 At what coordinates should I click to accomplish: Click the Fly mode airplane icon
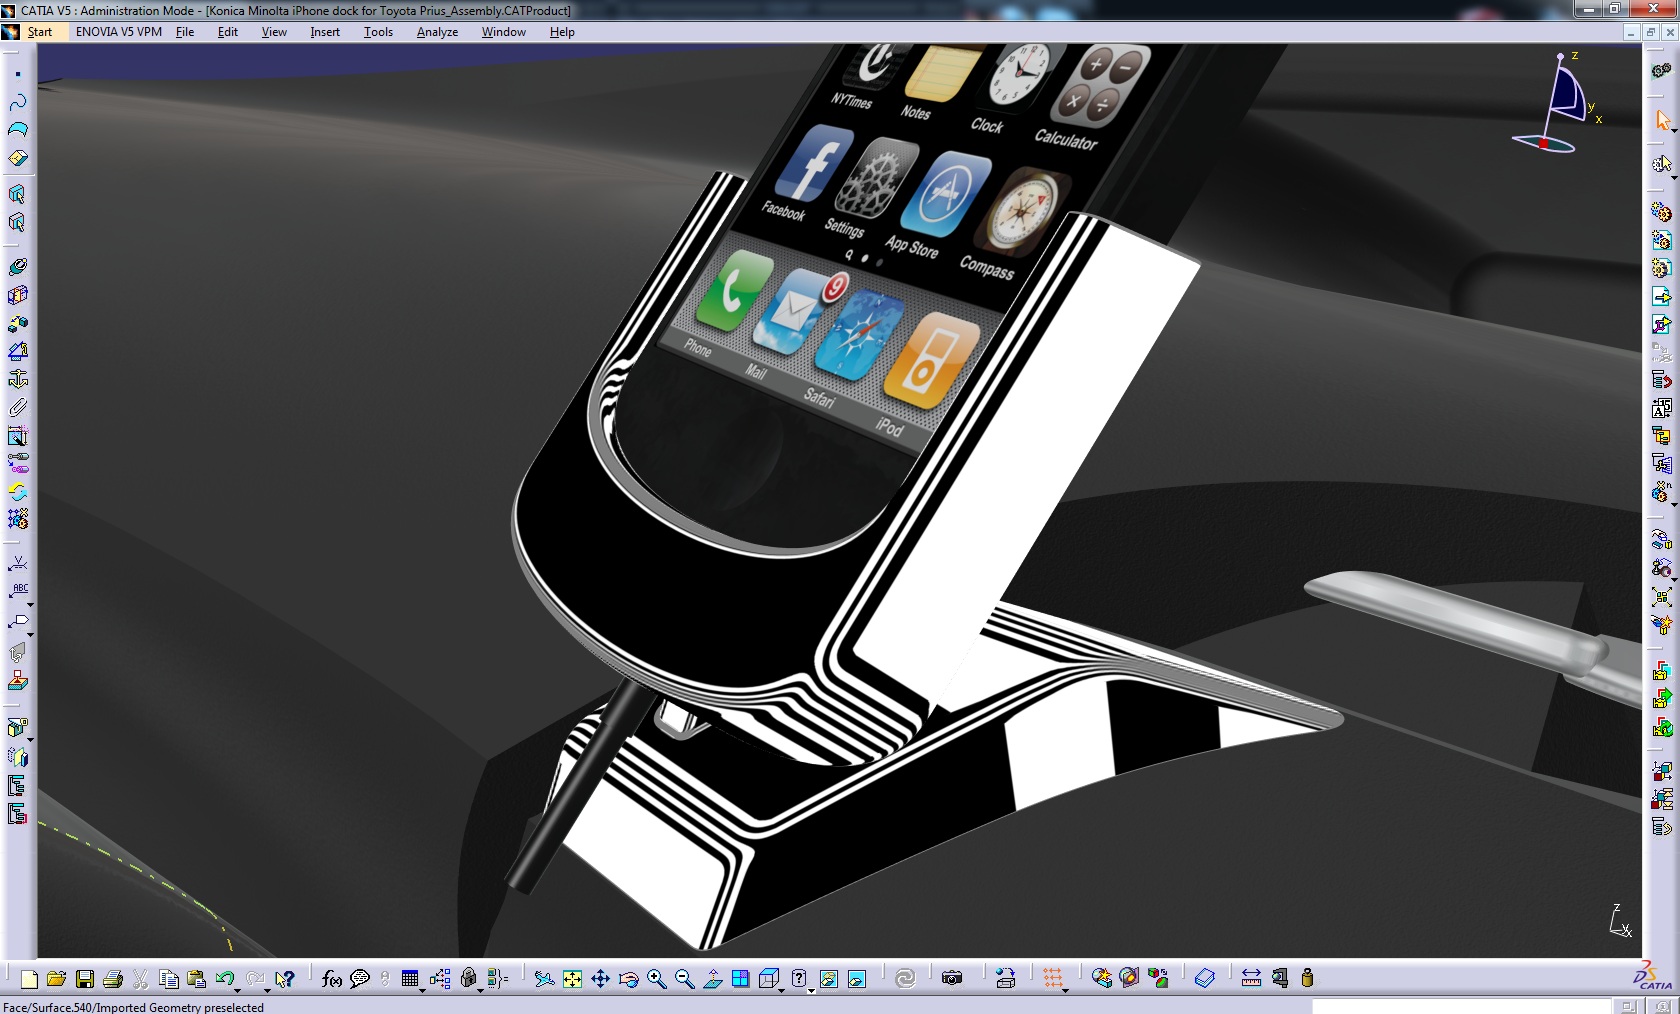[544, 979]
